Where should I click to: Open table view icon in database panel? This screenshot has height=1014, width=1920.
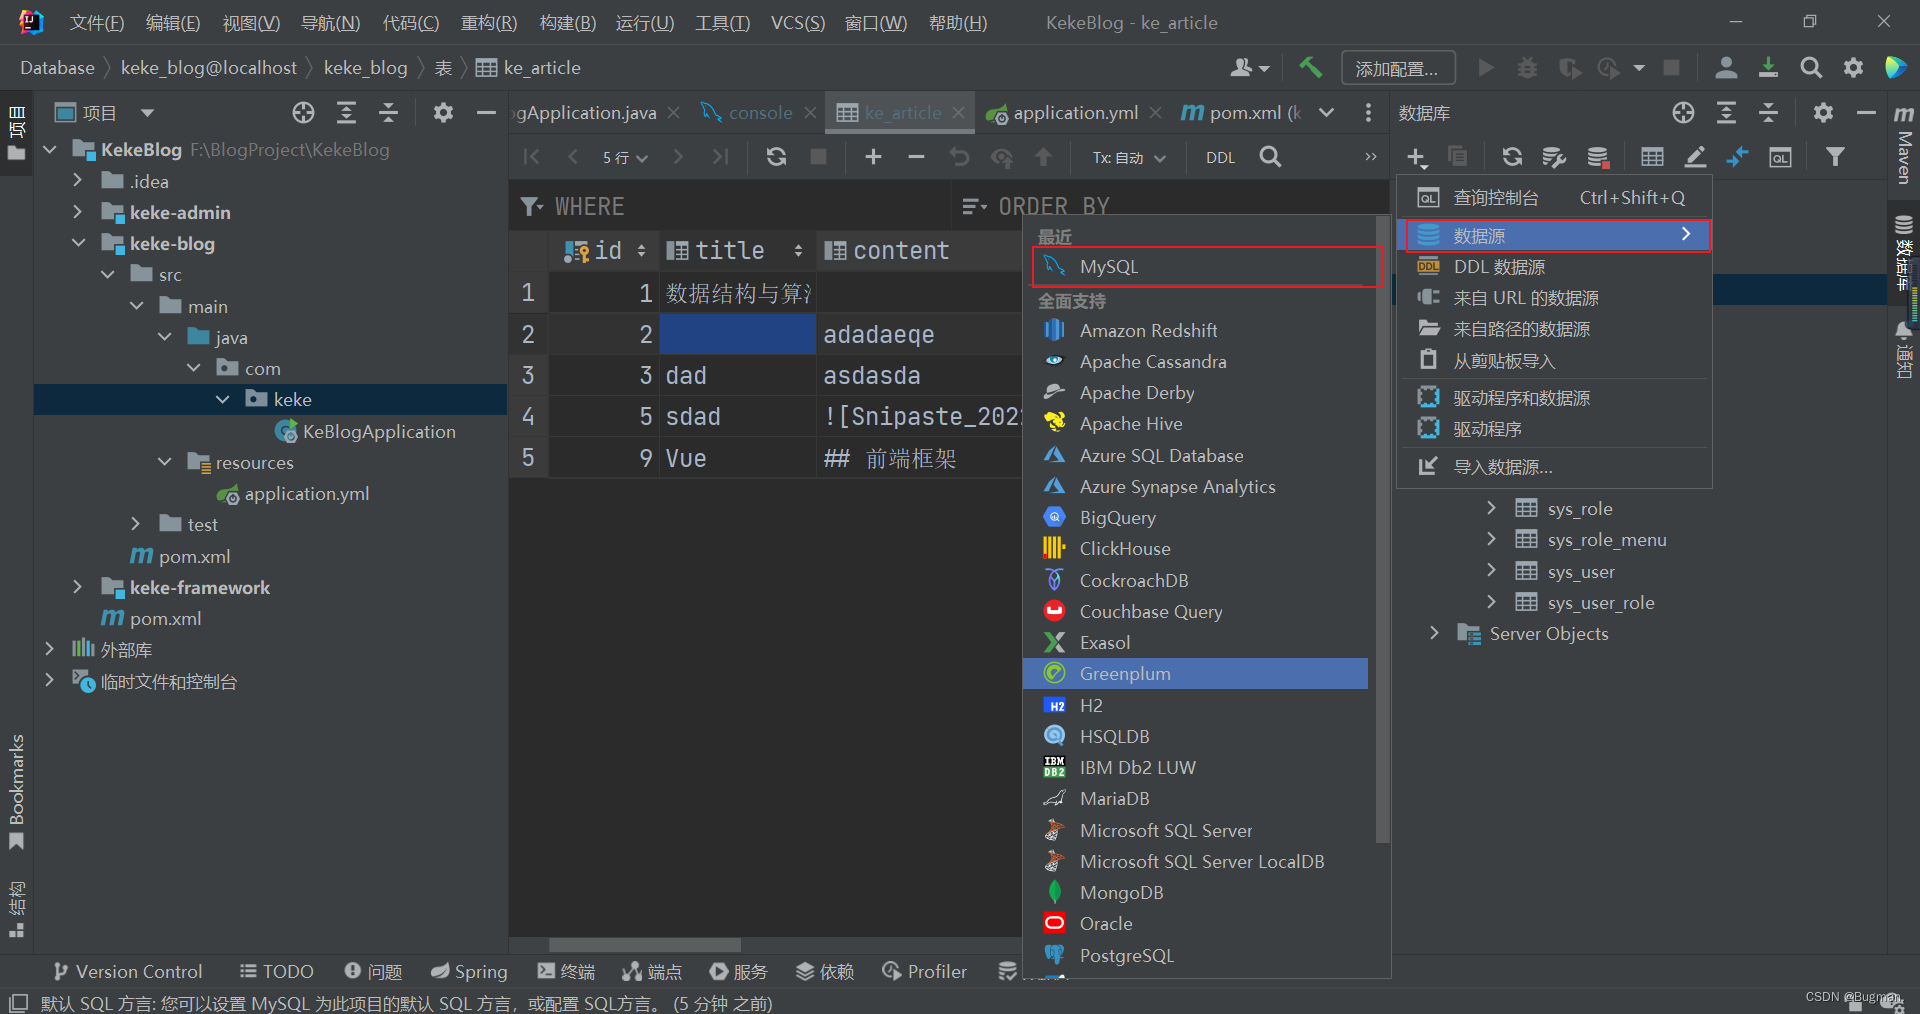pyautogui.click(x=1652, y=157)
